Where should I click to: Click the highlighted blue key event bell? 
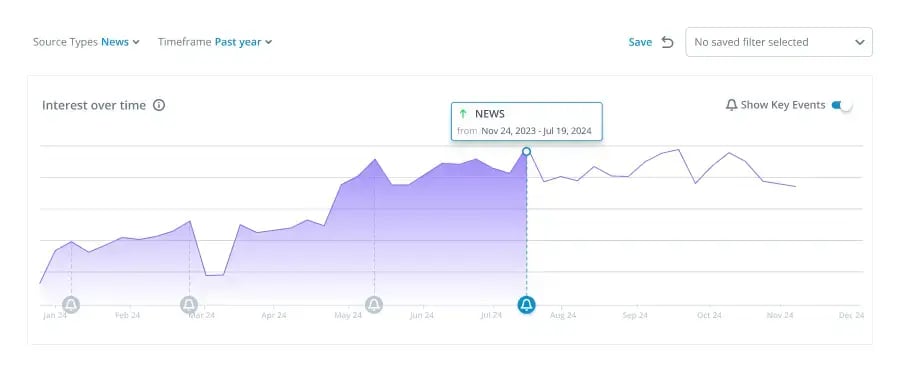tap(526, 305)
